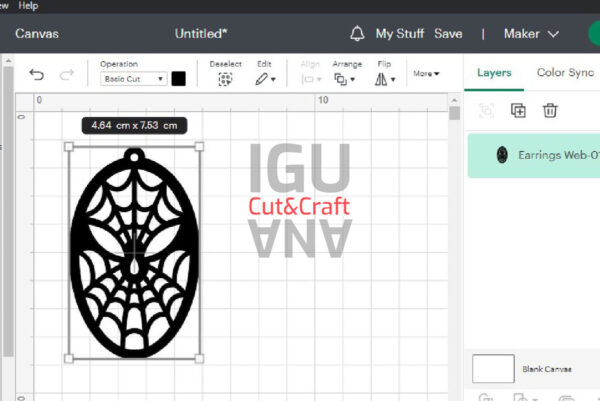The image size is (600, 401).
Task: Open My Stuff
Action: click(x=399, y=34)
